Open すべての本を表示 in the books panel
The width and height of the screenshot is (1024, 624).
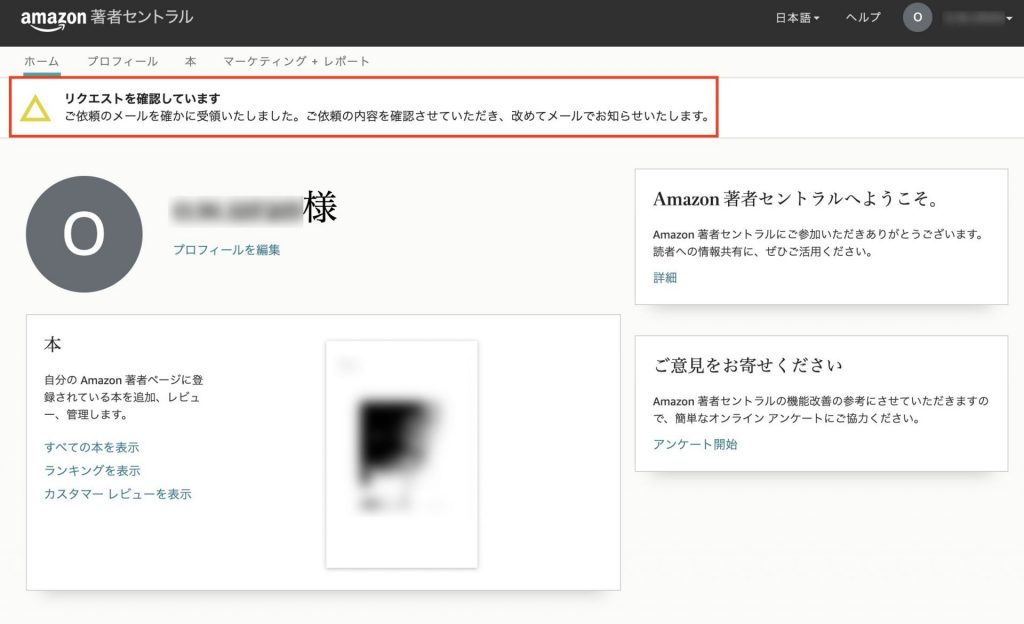[90, 447]
